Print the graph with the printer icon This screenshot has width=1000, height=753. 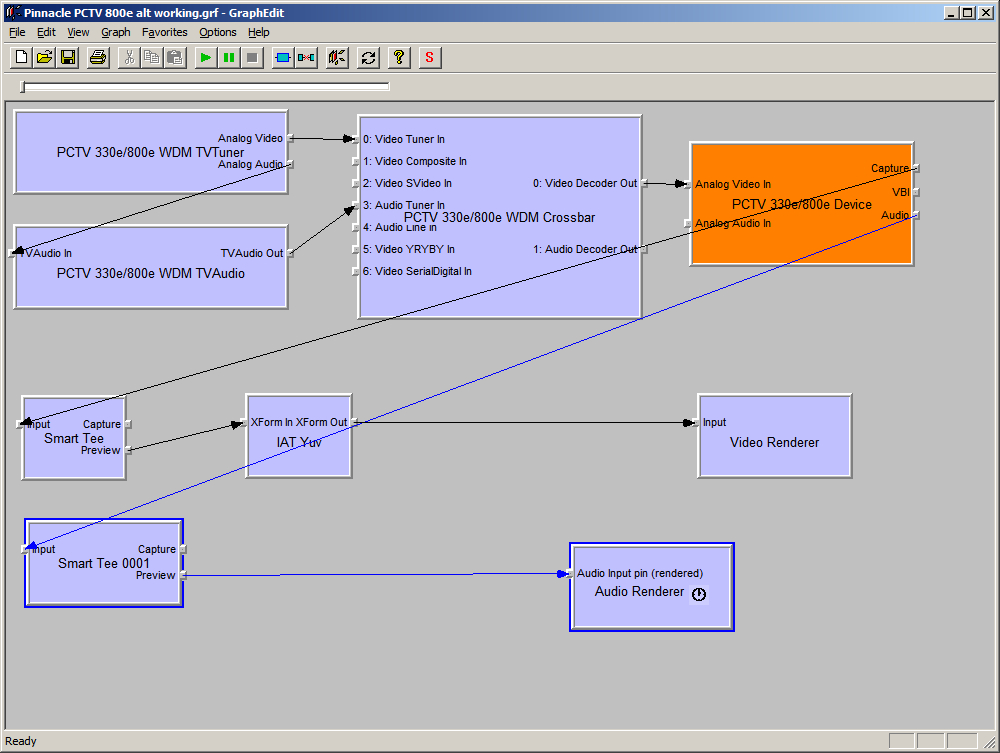pyautogui.click(x=98, y=57)
